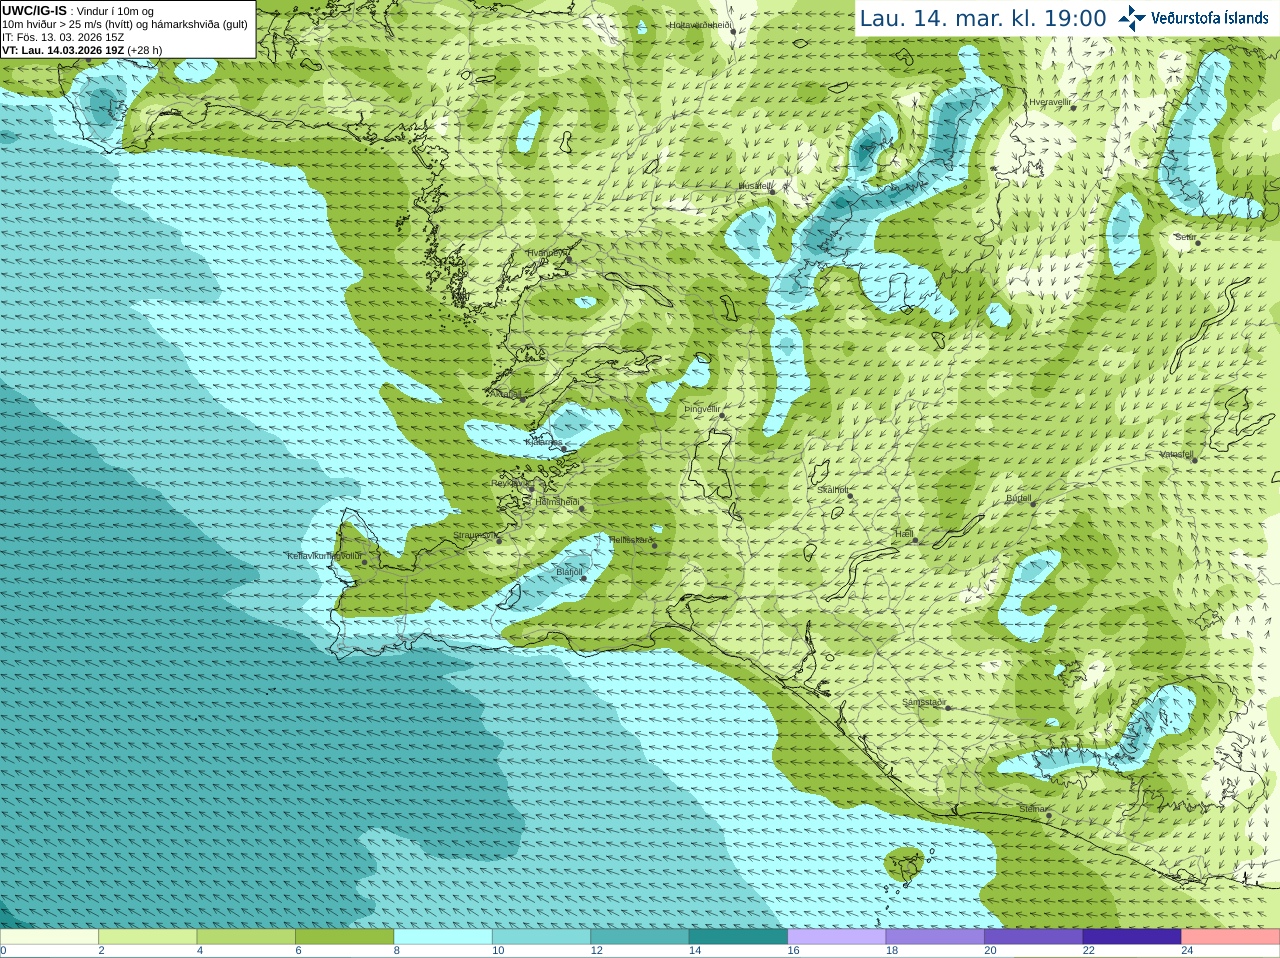
Task: Click the 4–6 m/s green legend swatch
Action: pyautogui.click(x=246, y=937)
